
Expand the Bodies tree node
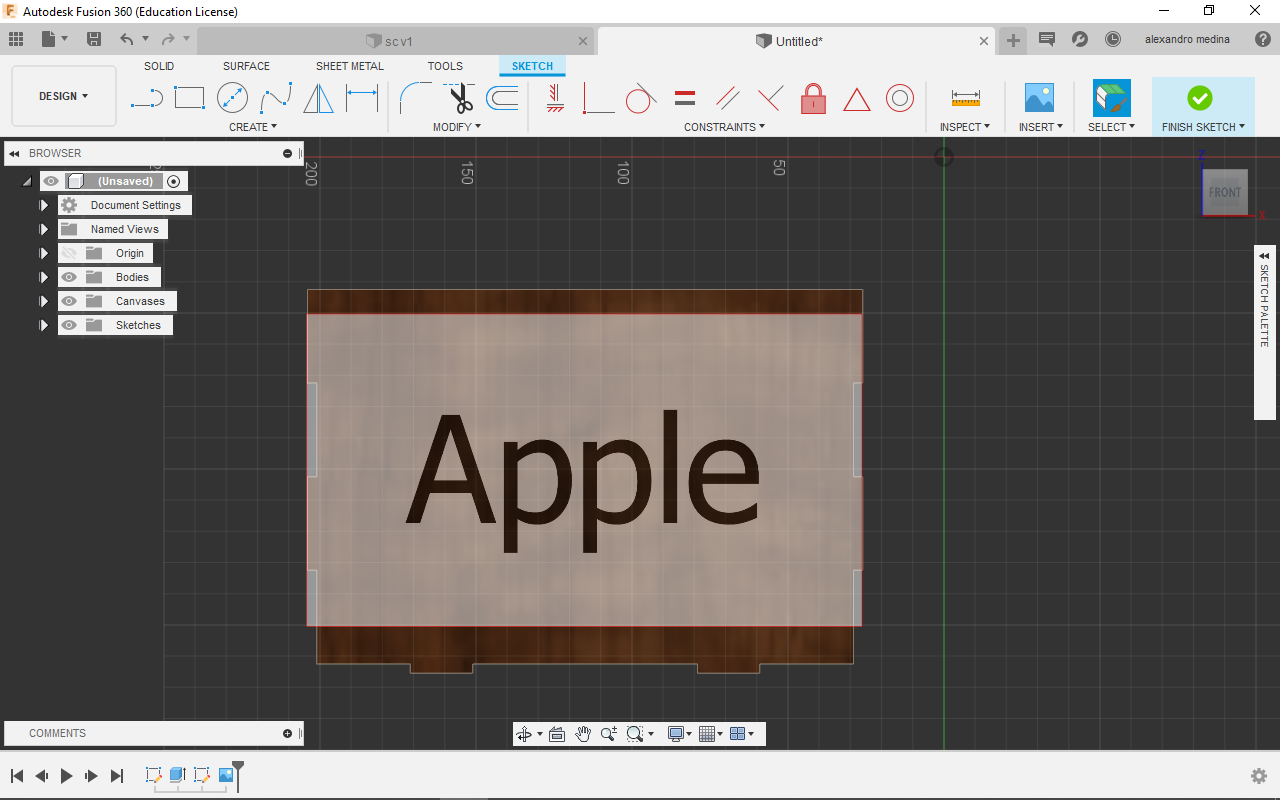[x=44, y=277]
